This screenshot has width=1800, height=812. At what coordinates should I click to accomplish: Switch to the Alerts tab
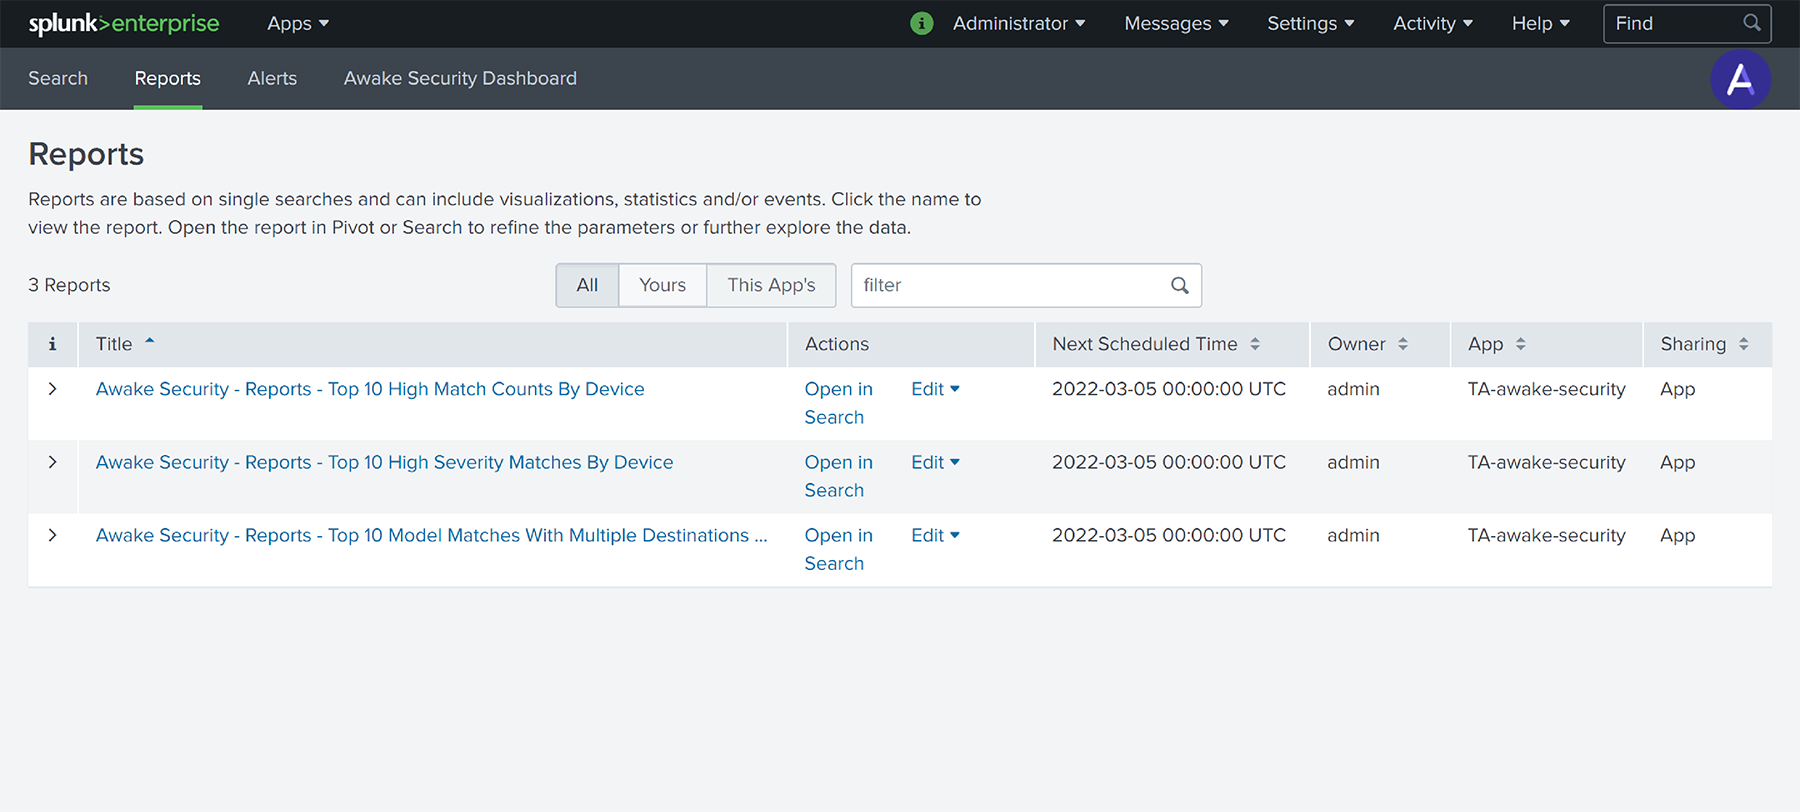click(272, 78)
